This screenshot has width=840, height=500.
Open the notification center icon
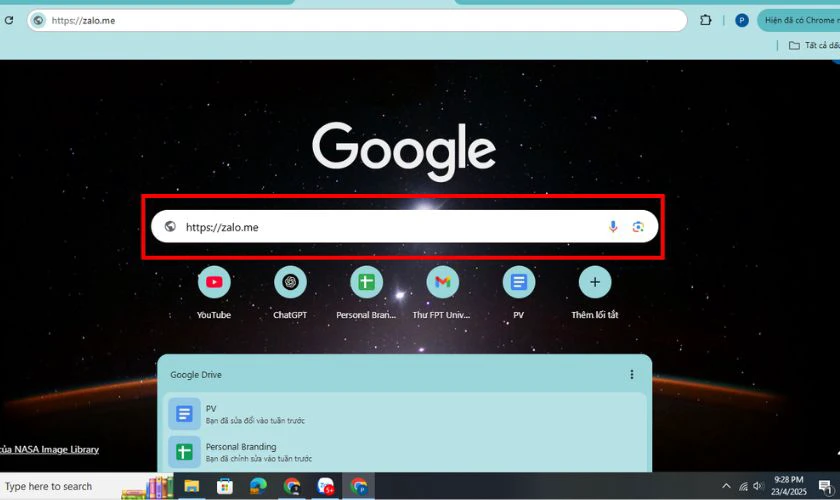tap(826, 486)
